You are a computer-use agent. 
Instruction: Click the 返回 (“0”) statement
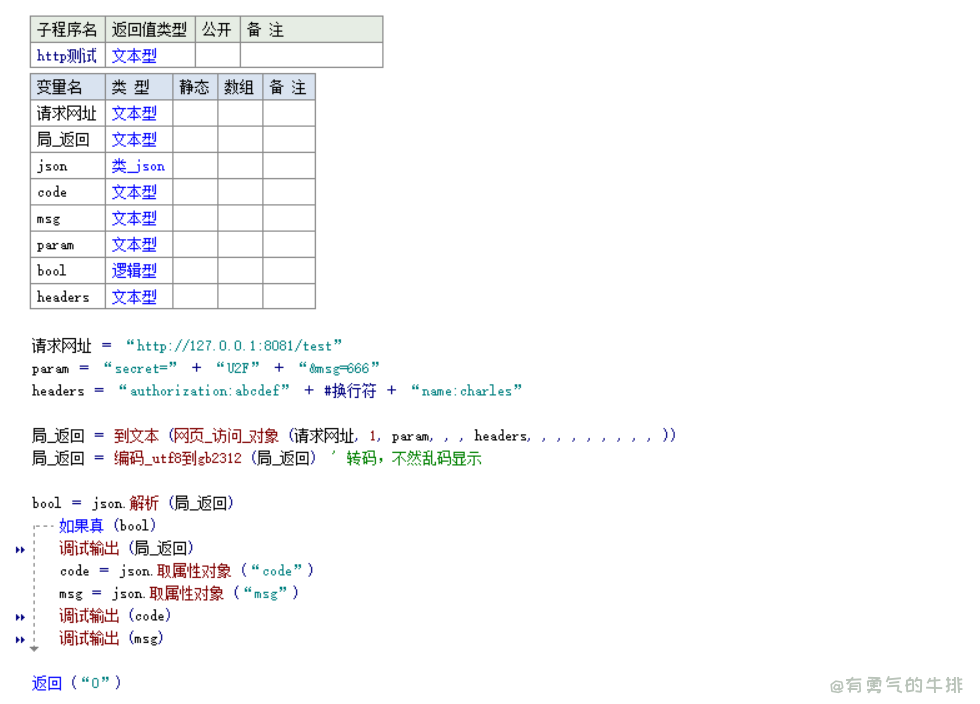[76, 683]
